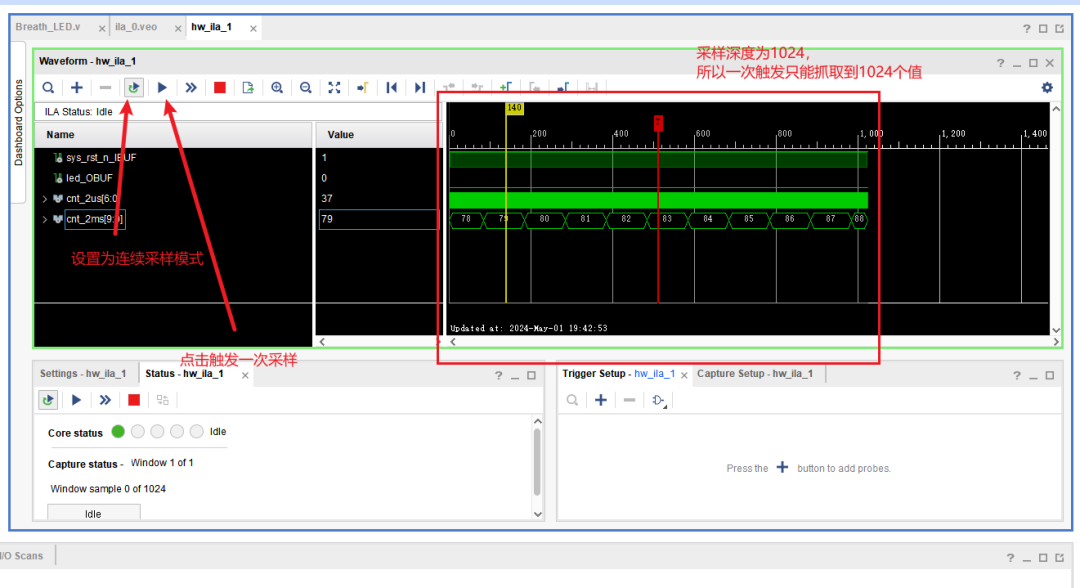Add marker with green plus icon
This screenshot has height=588, width=1080.
(x=506, y=87)
